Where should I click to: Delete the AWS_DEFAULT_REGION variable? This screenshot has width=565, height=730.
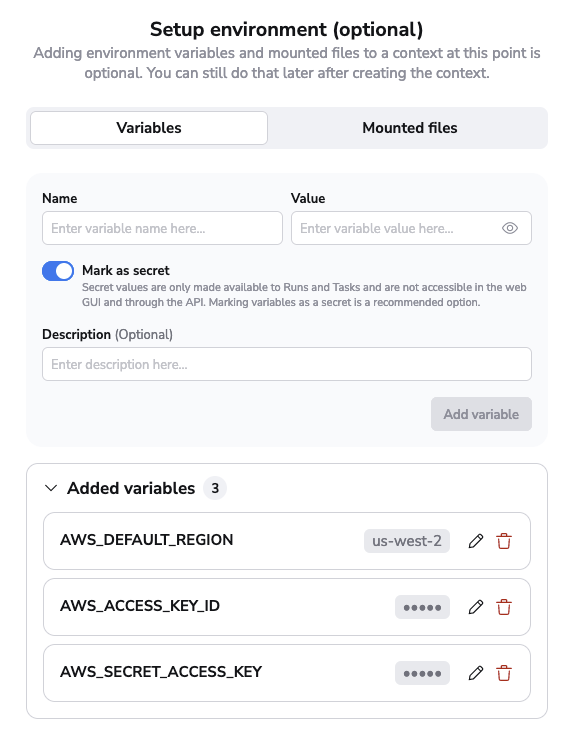[x=504, y=541]
